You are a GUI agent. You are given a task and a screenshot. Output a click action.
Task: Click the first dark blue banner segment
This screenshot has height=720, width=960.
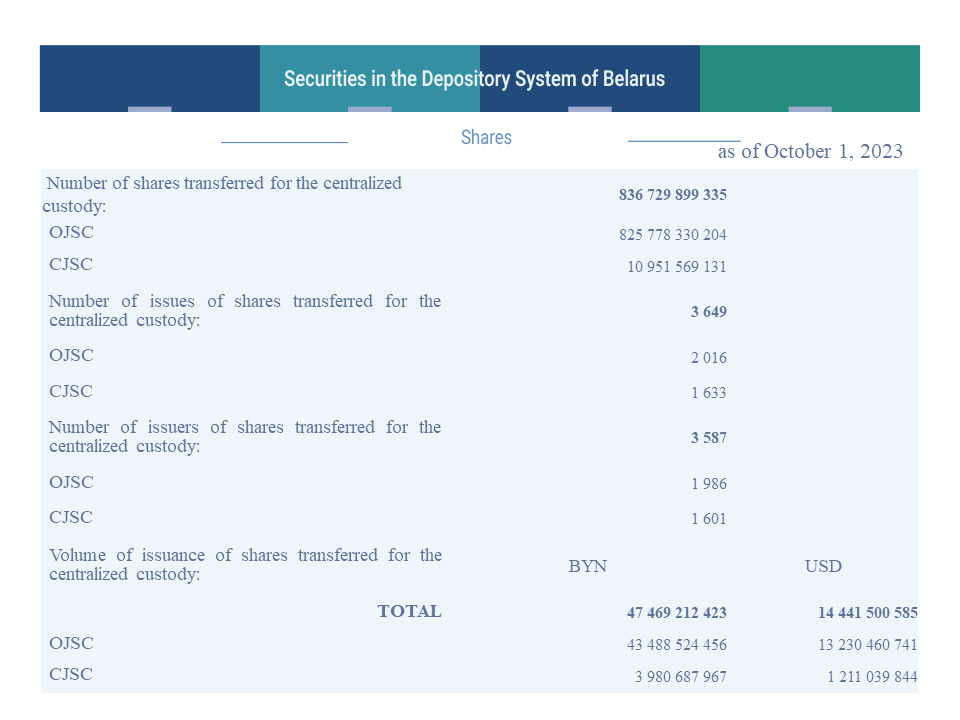150,78
